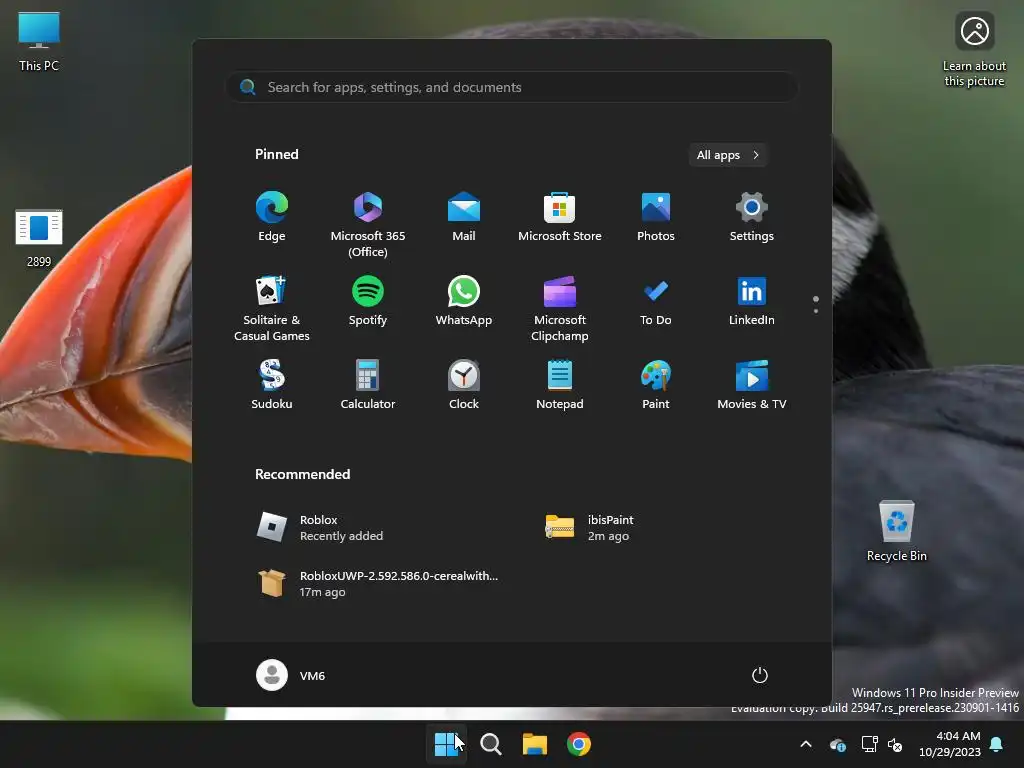Open the Calculator app
The height and width of the screenshot is (768, 1024).
368,385
